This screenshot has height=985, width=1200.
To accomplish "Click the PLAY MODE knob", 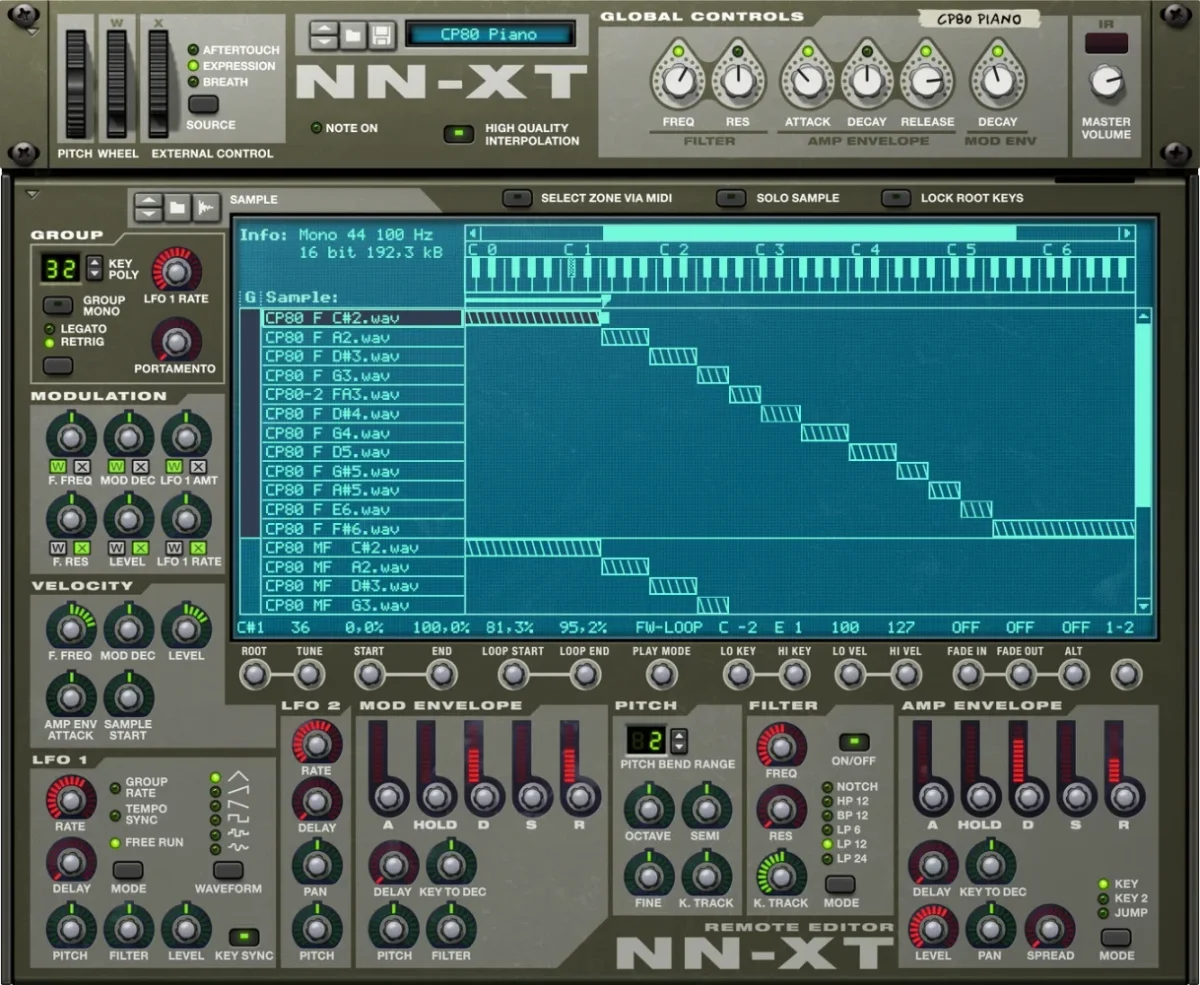I will [661, 675].
